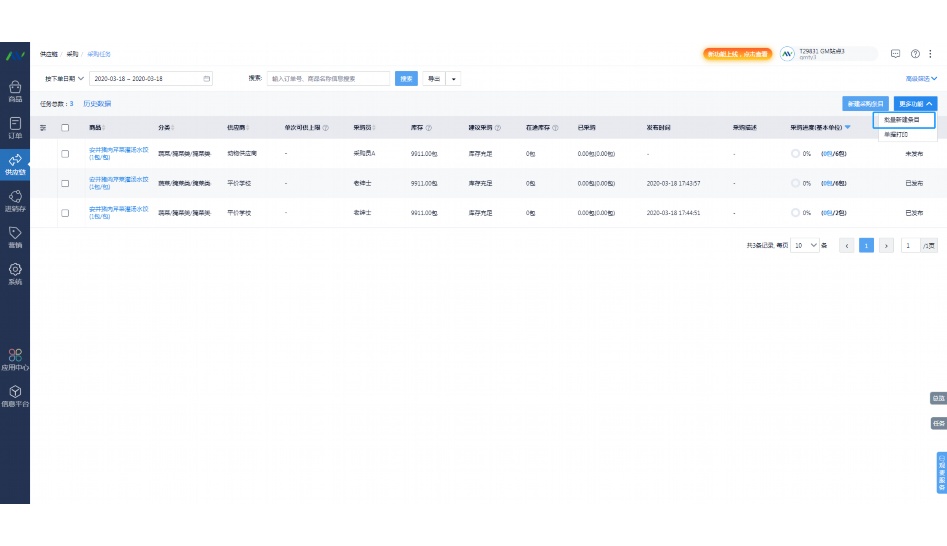Open the arrow dropdown beside 导出 button

pyautogui.click(x=454, y=78)
